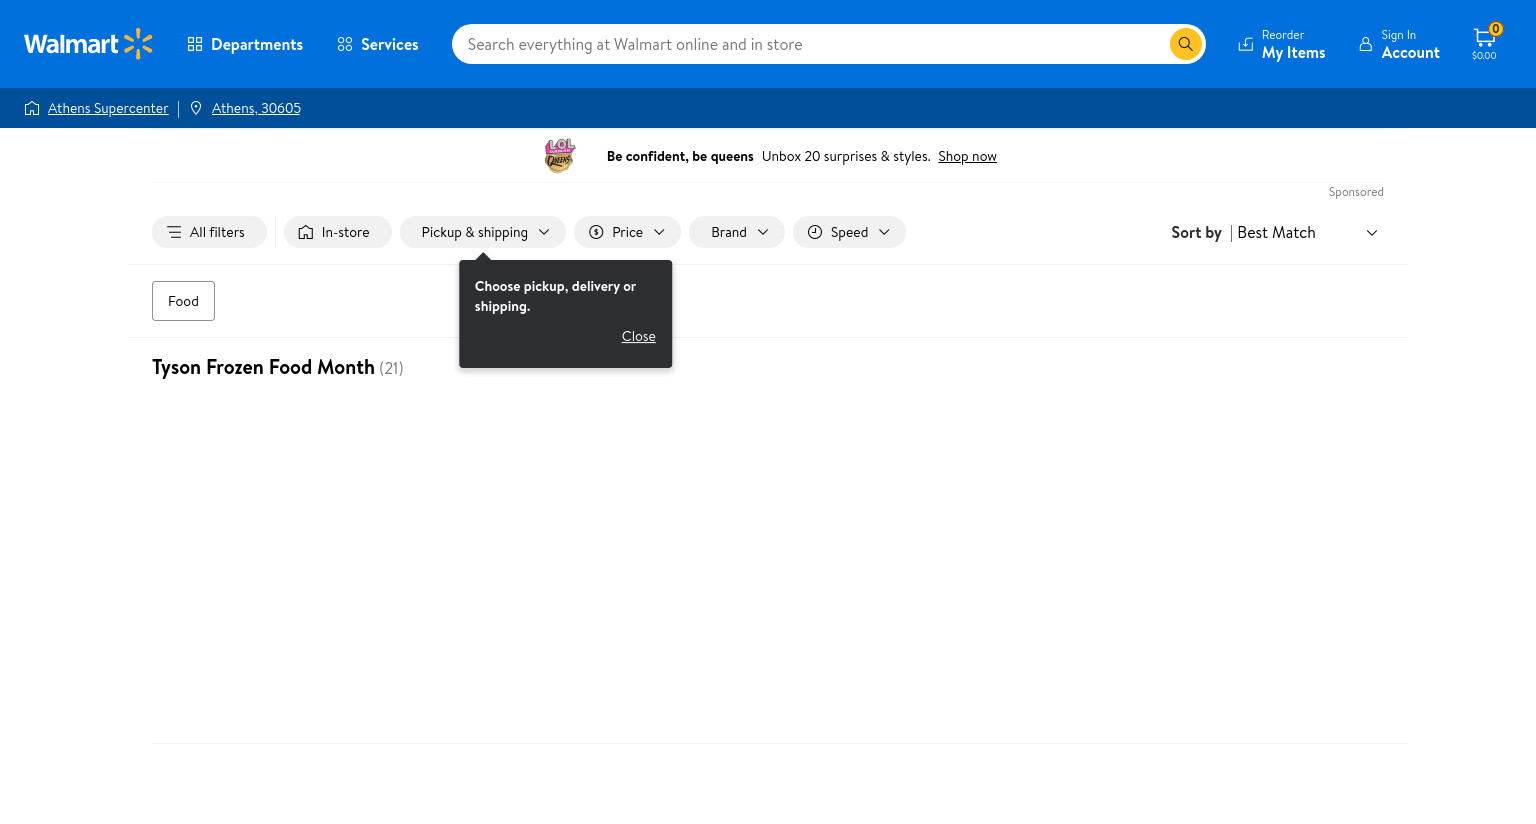Open the Services menu
This screenshot has height=824, width=1536.
coord(378,44)
